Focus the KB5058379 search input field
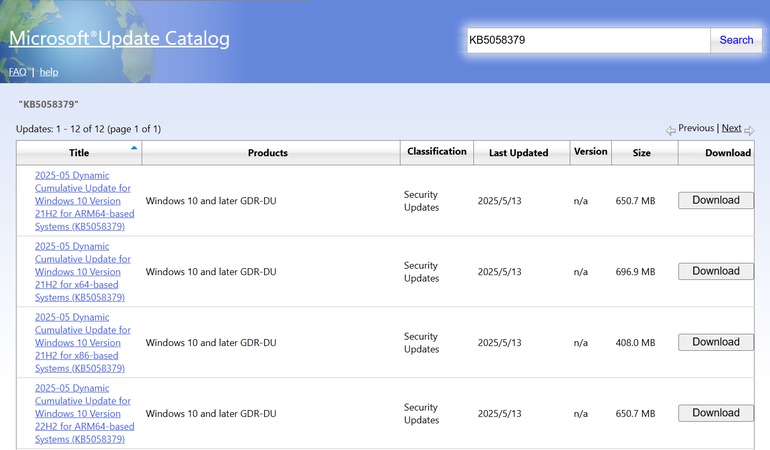770x450 pixels. point(587,40)
